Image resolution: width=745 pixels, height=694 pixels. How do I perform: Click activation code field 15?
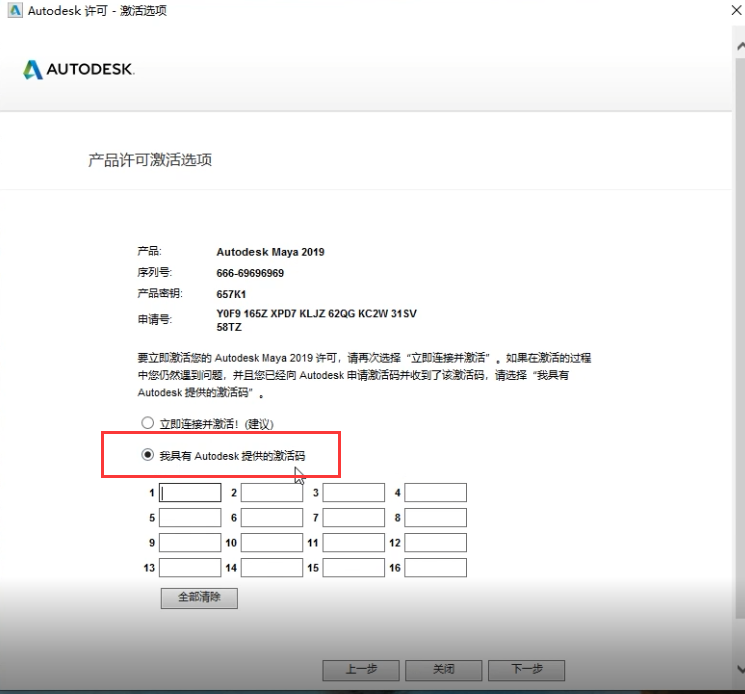point(353,568)
